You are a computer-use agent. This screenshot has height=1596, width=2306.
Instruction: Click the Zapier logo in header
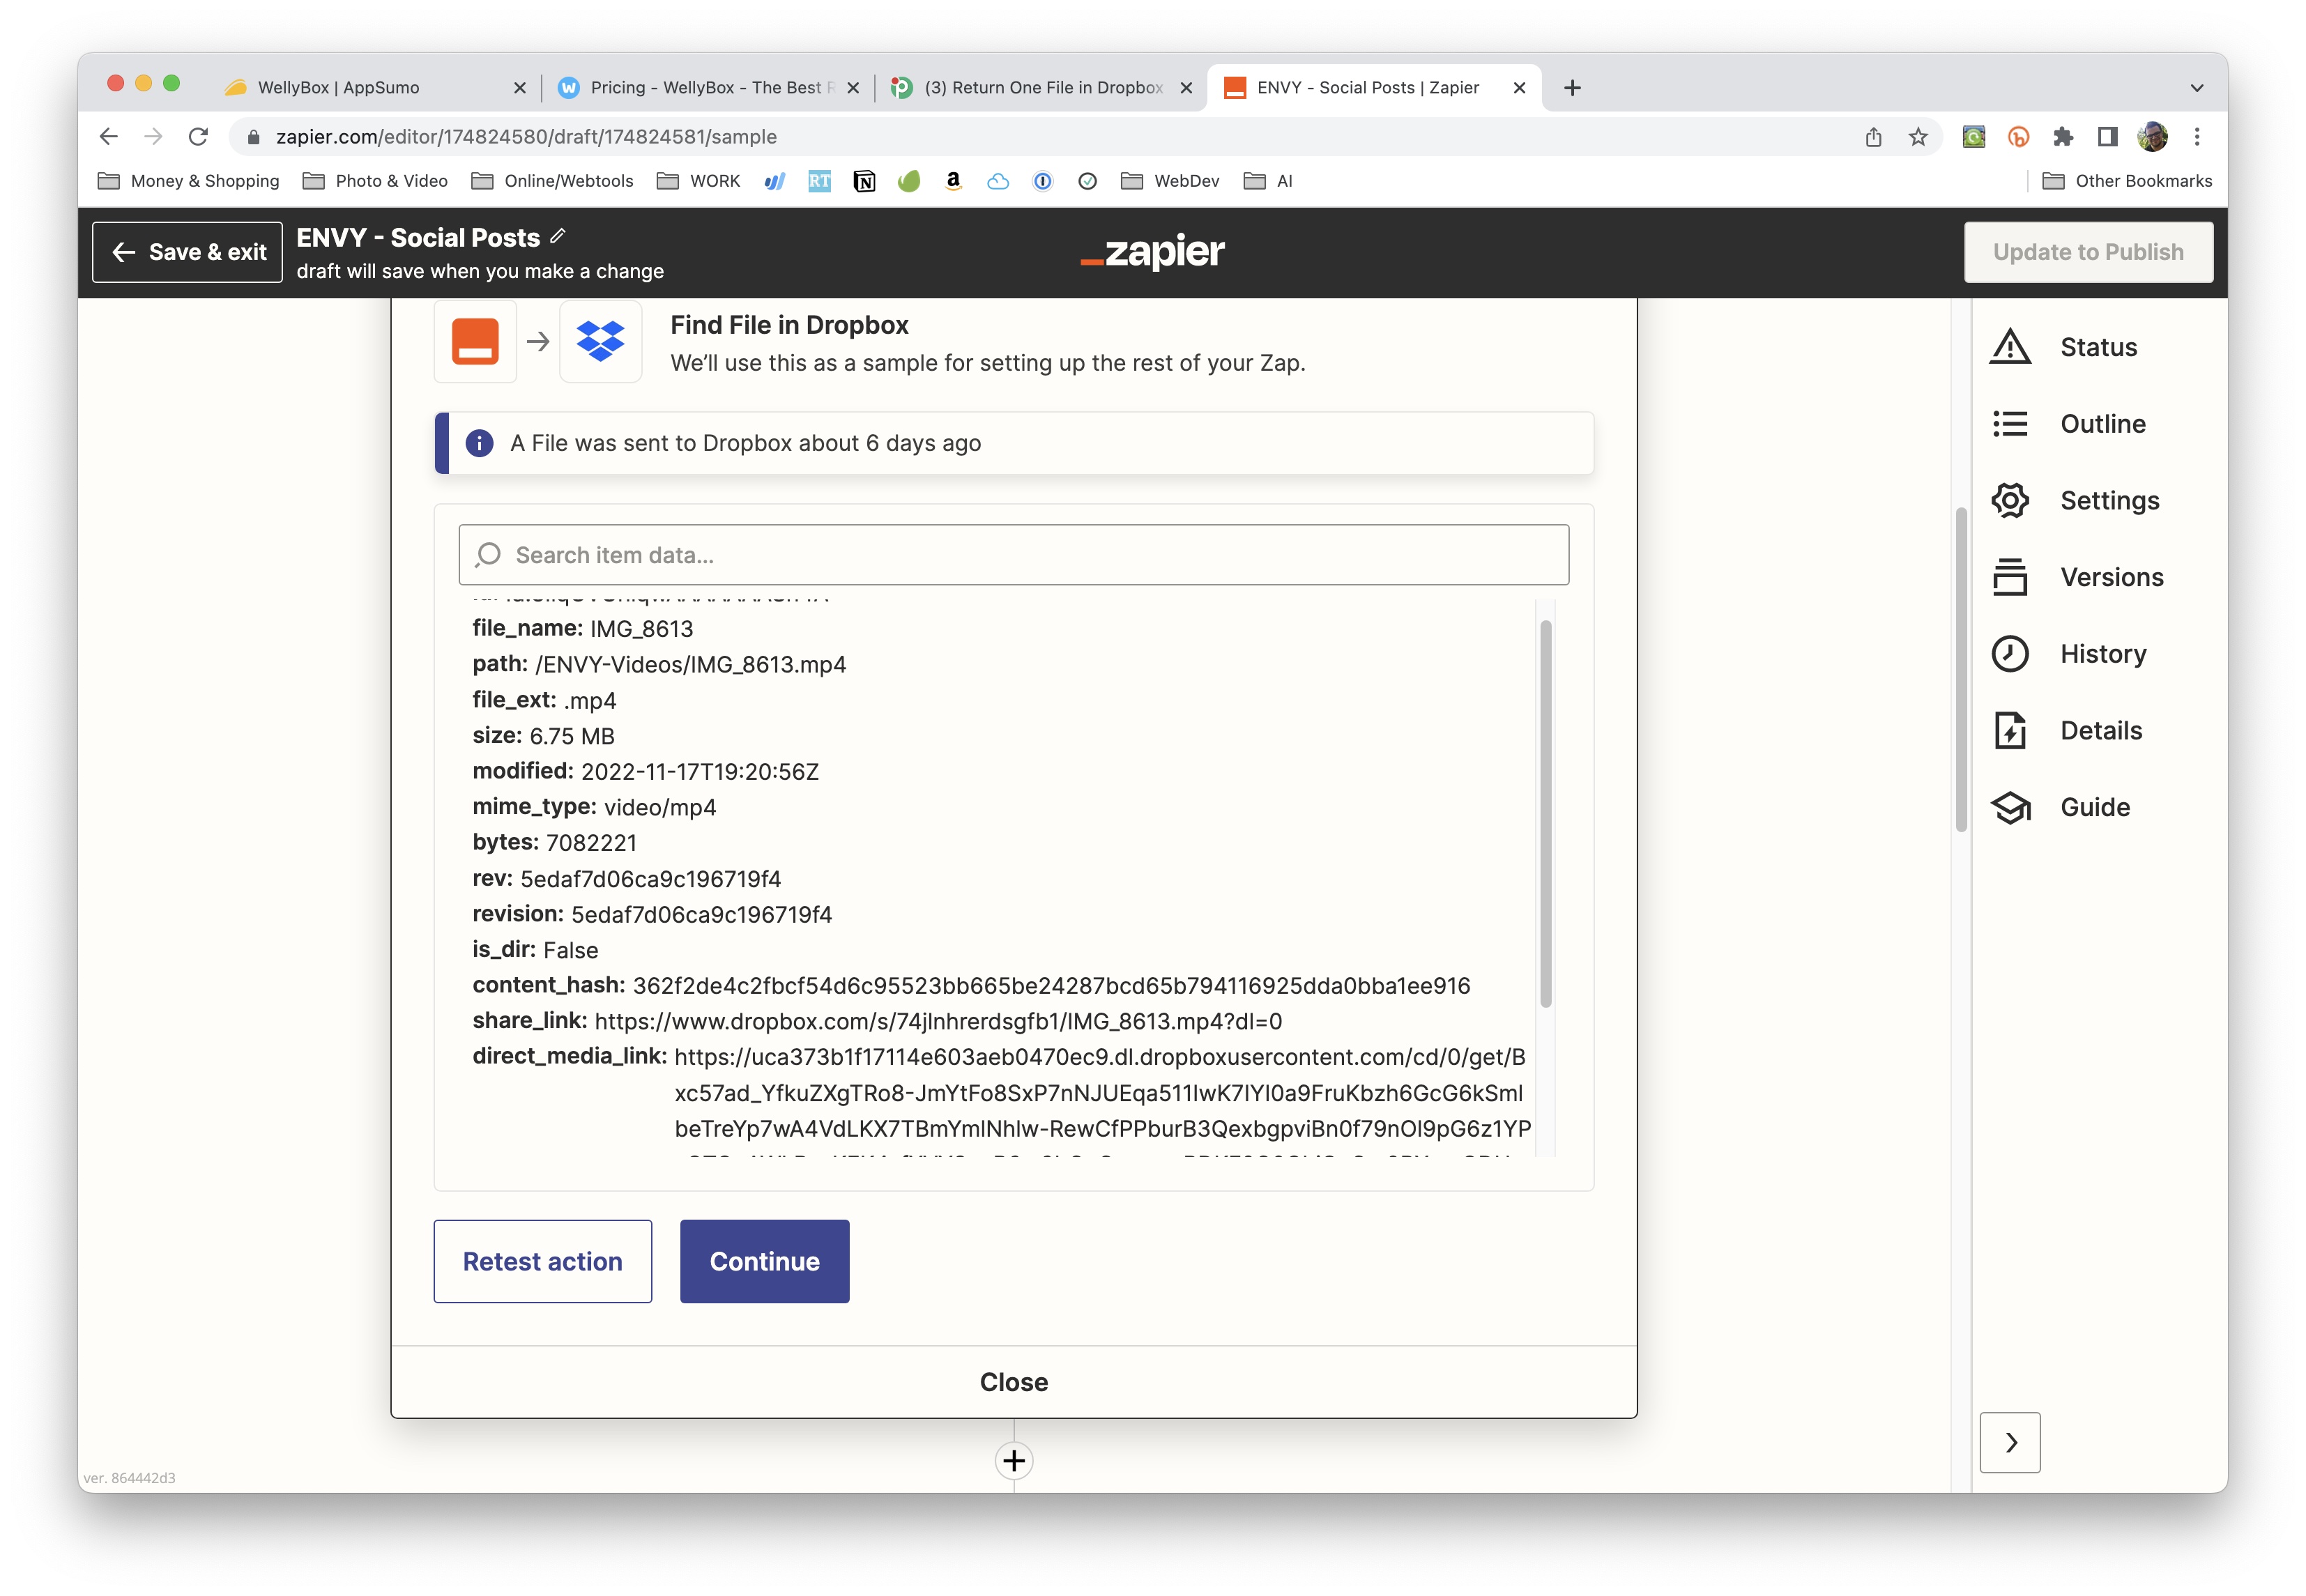[1152, 252]
